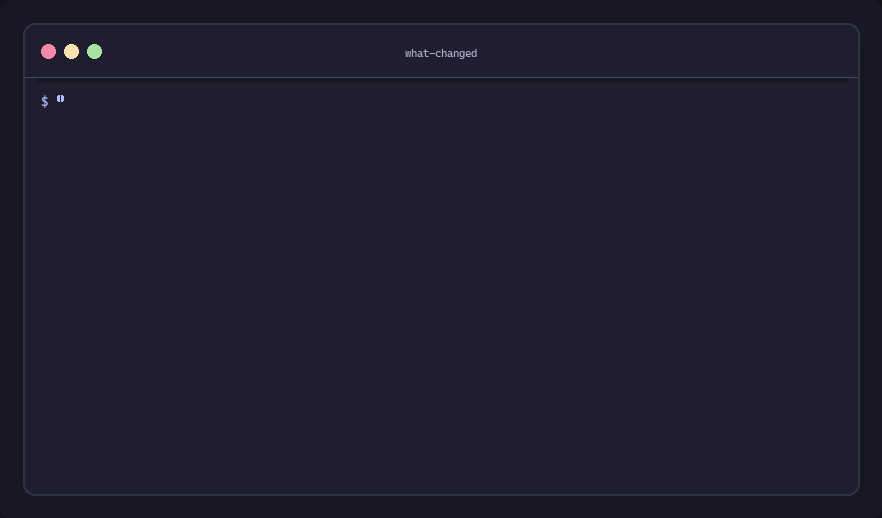Viewport: 882px width, 518px height.
Task: Click the divider line below the title bar
Action: 442,78
